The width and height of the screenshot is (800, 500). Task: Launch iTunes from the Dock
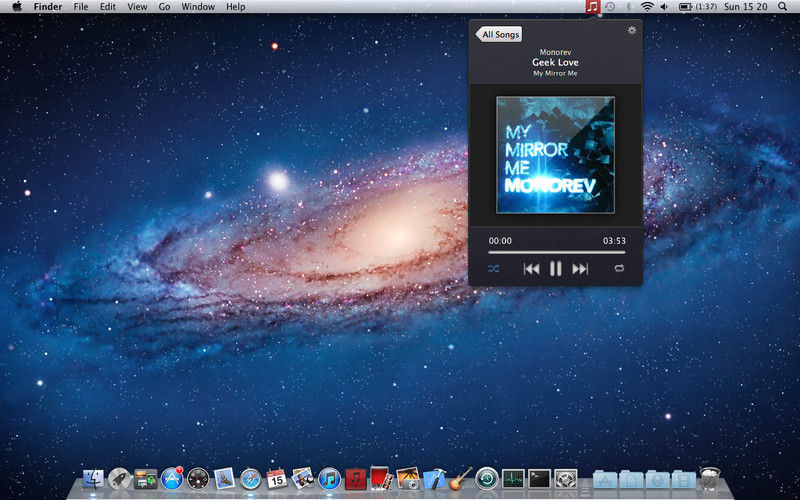pos(330,479)
